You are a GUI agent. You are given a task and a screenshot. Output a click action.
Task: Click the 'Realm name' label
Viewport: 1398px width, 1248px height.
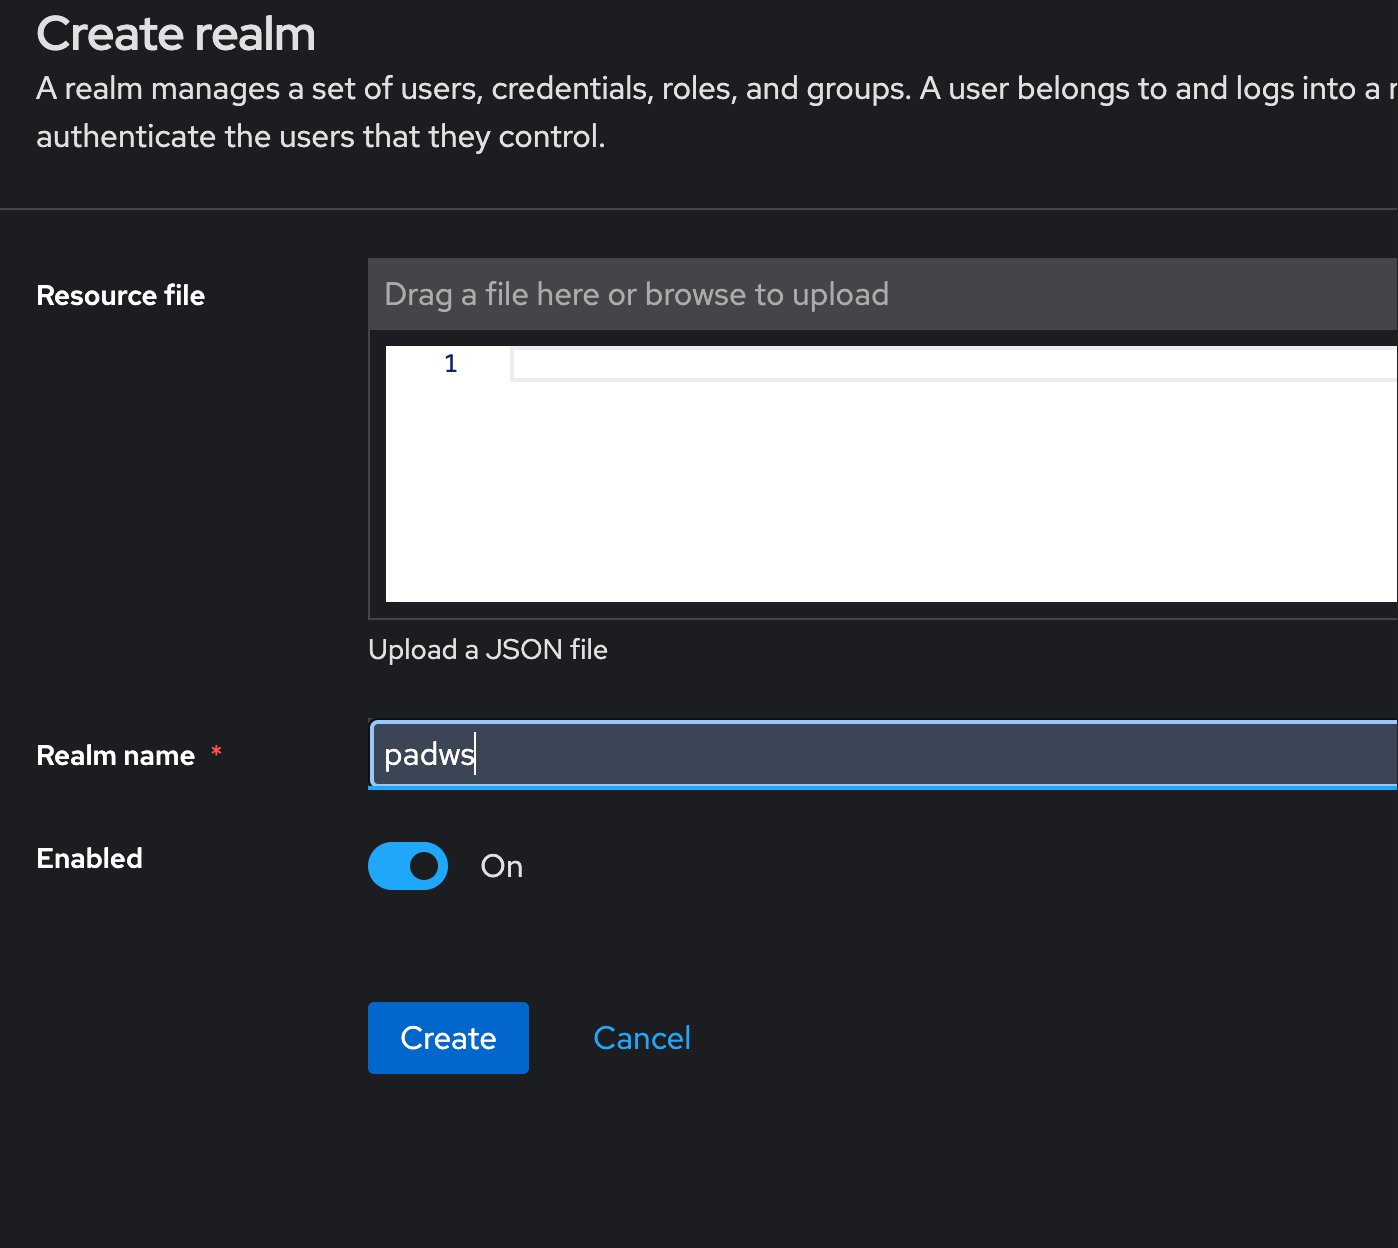click(116, 755)
